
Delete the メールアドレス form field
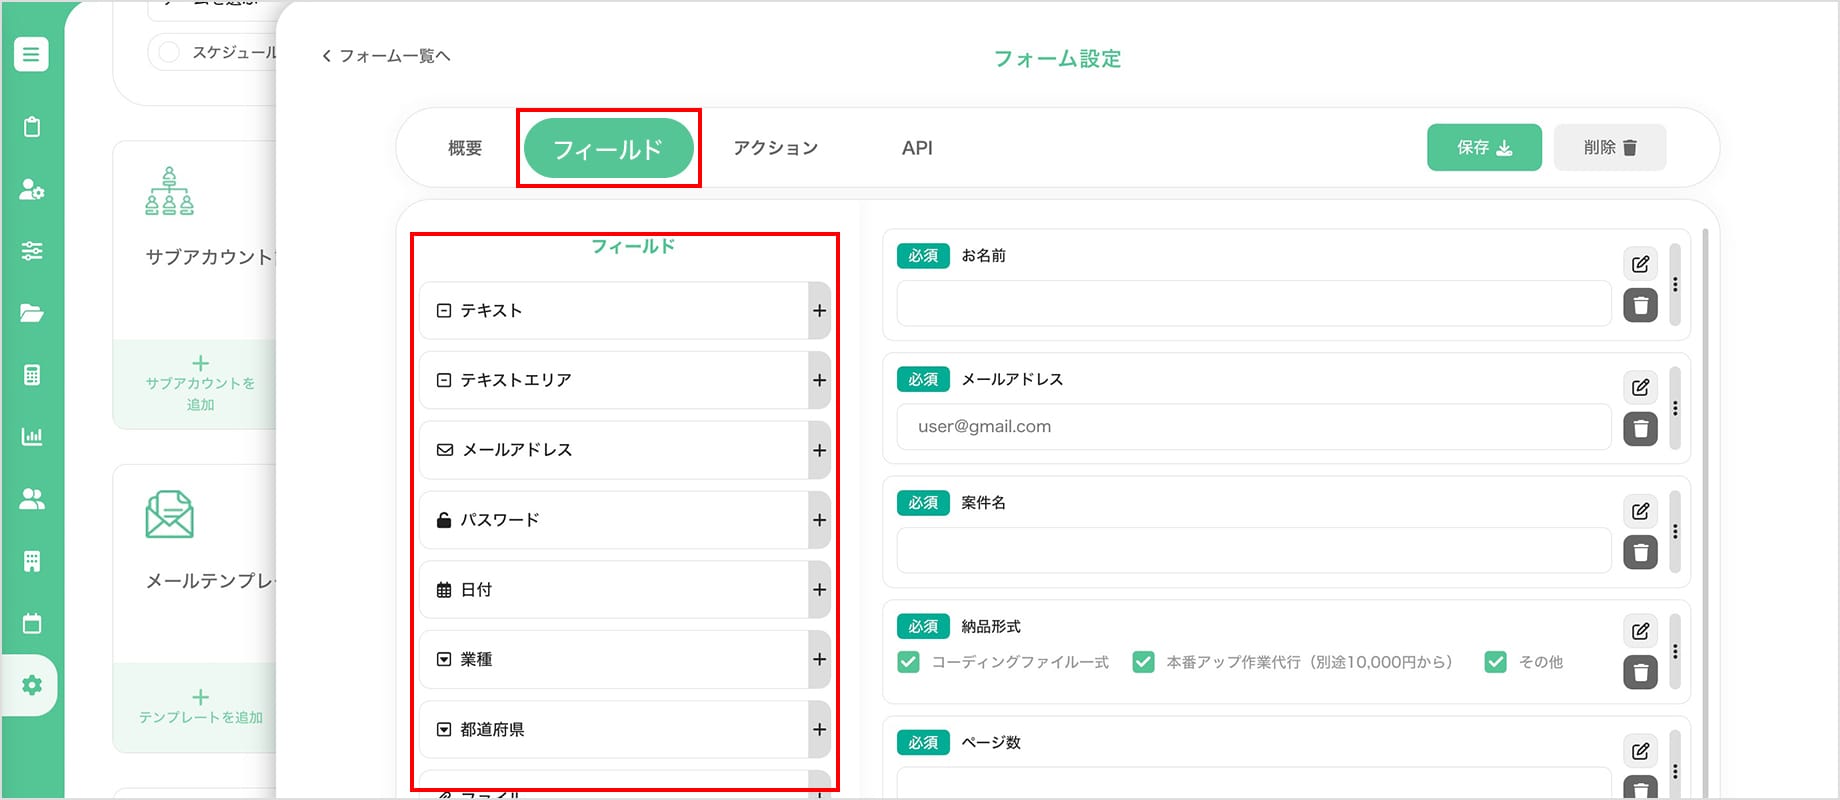1640,429
